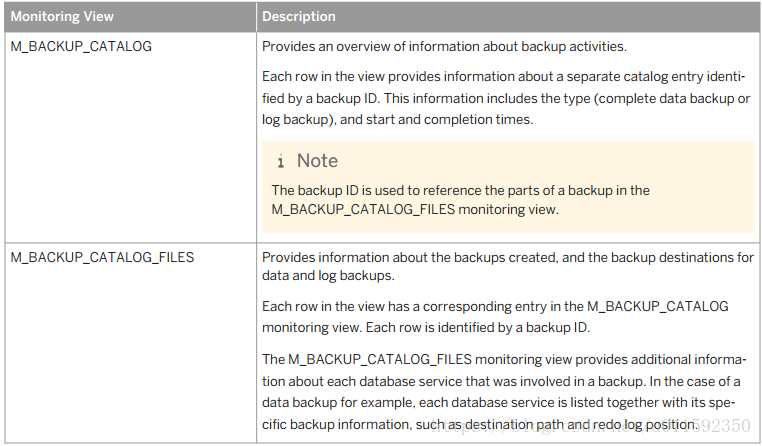Click the paragraph beginning 'The M_BACKUP_CATALOG_FILES monitoring view provides'
Image resolution: width=762 pixels, height=446 pixels.
[503, 392]
